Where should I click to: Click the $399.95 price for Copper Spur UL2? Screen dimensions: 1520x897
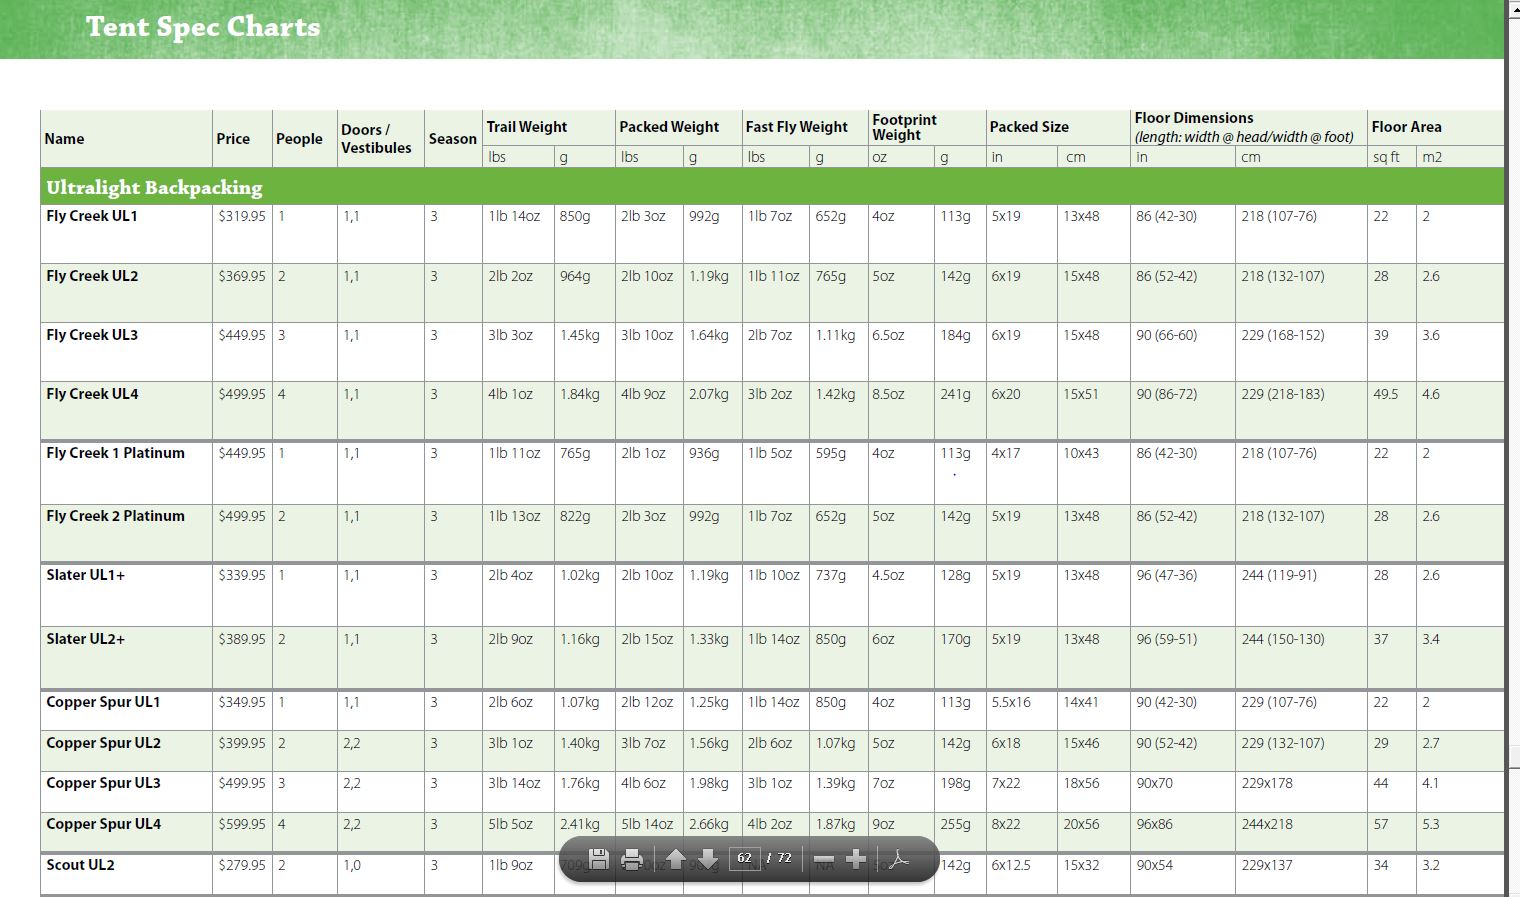242,743
